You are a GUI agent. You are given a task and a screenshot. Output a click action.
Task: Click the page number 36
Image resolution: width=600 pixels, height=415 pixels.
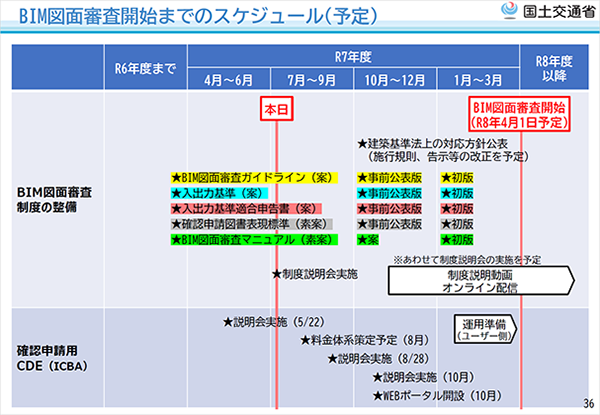pos(587,401)
